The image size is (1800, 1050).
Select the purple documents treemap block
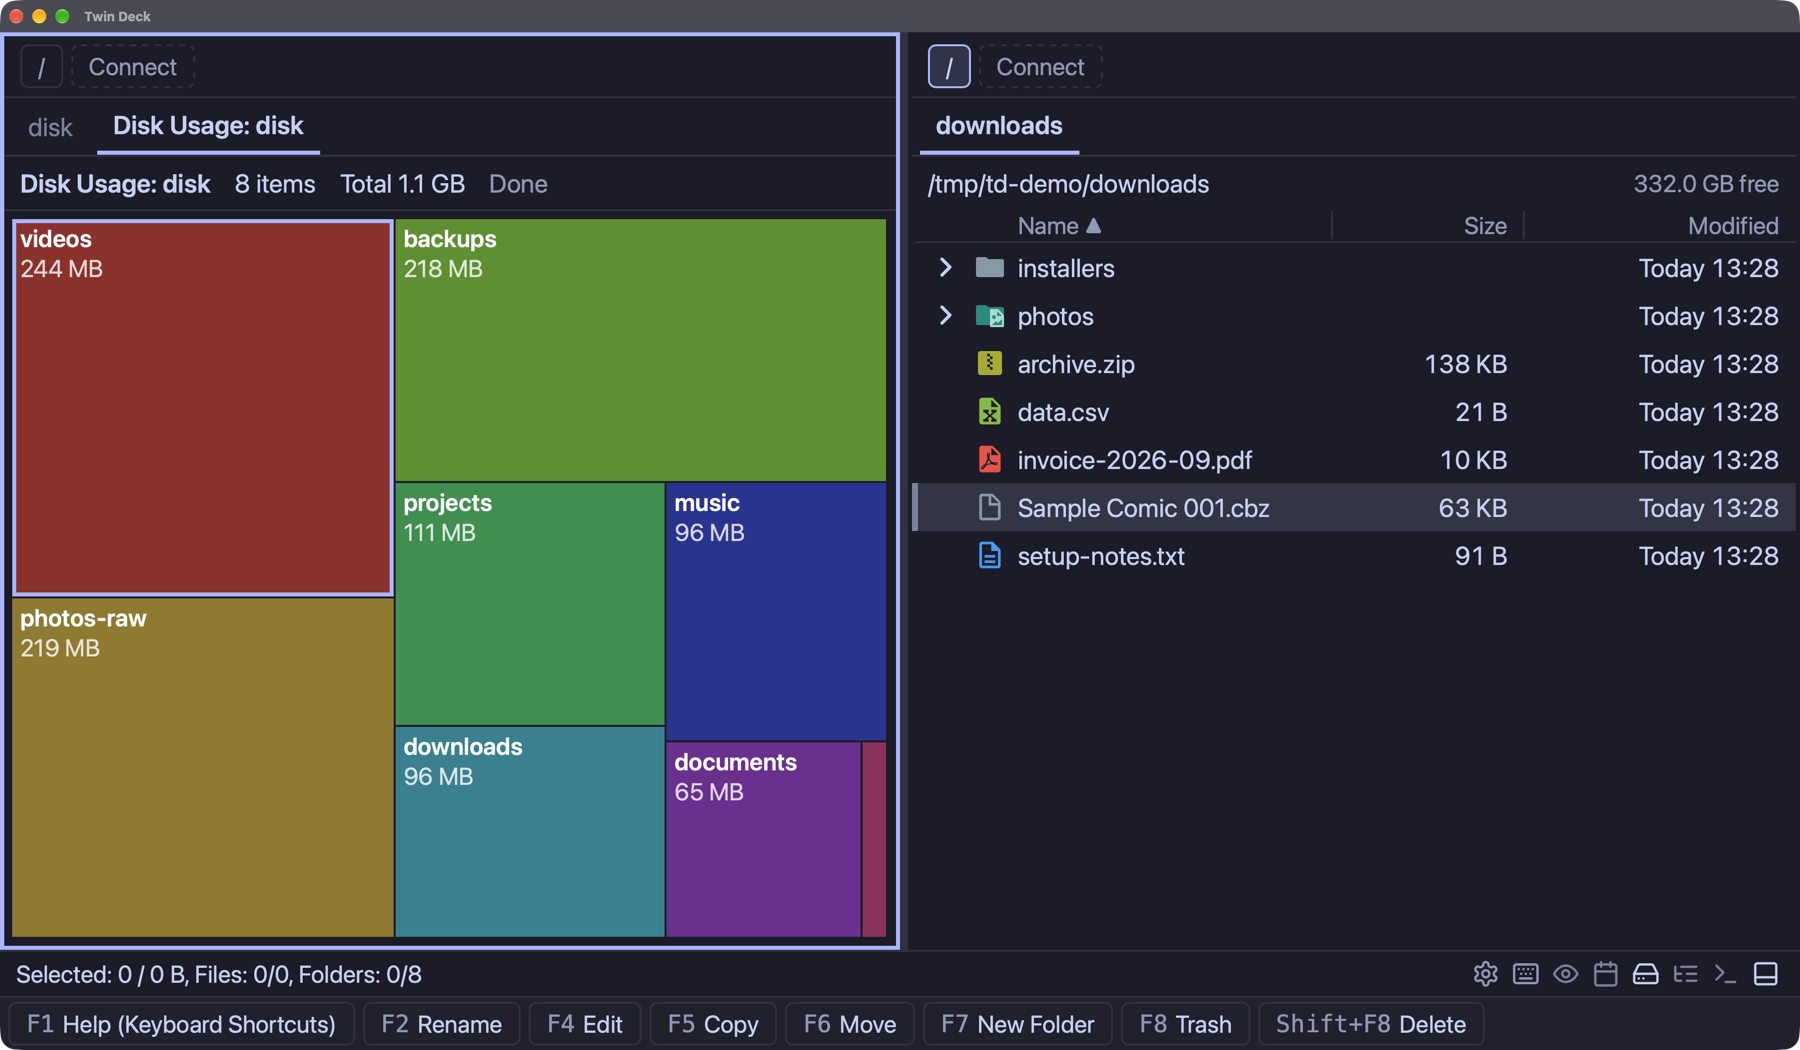click(763, 840)
